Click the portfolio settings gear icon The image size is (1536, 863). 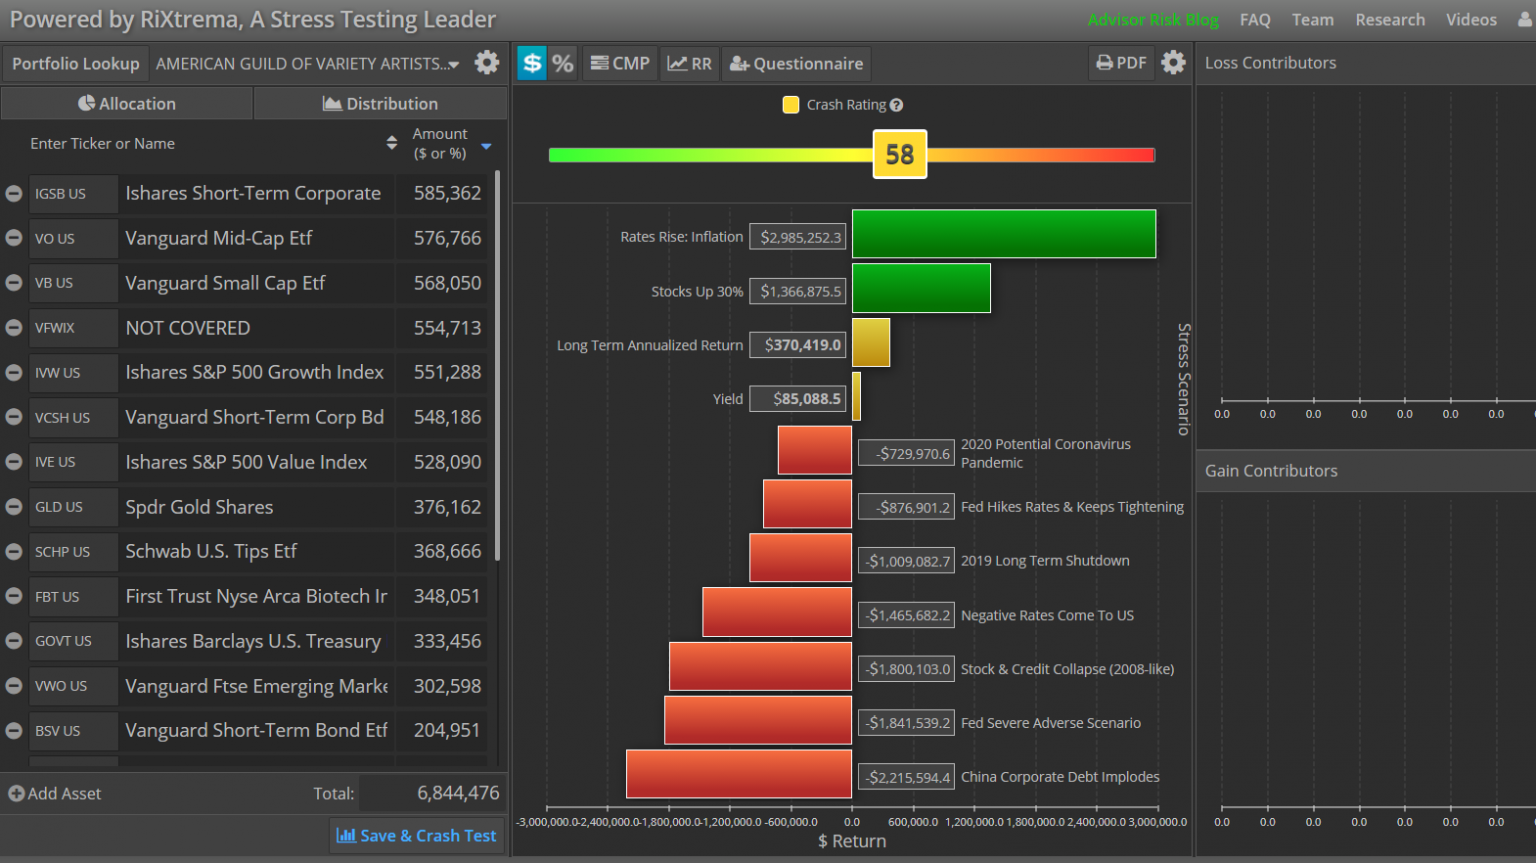tap(487, 63)
